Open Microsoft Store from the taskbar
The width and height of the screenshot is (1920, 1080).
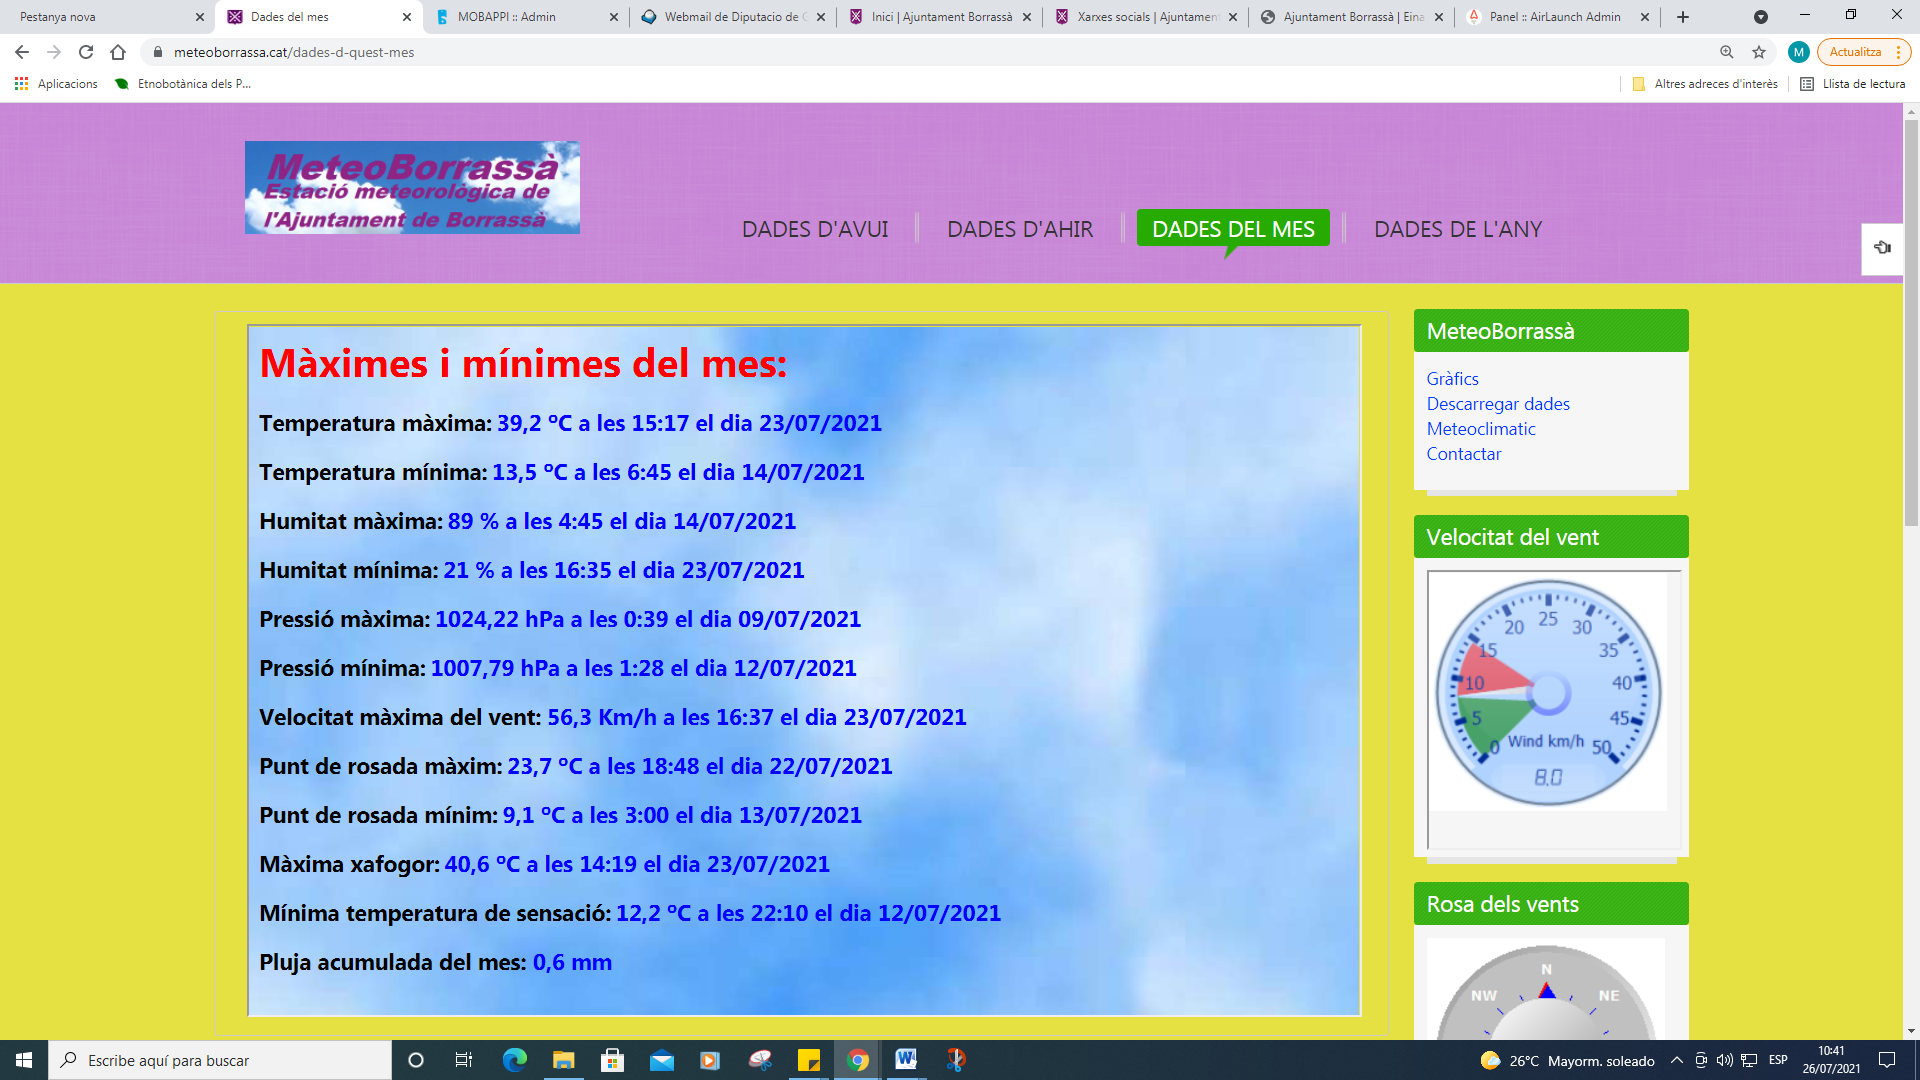(612, 1060)
